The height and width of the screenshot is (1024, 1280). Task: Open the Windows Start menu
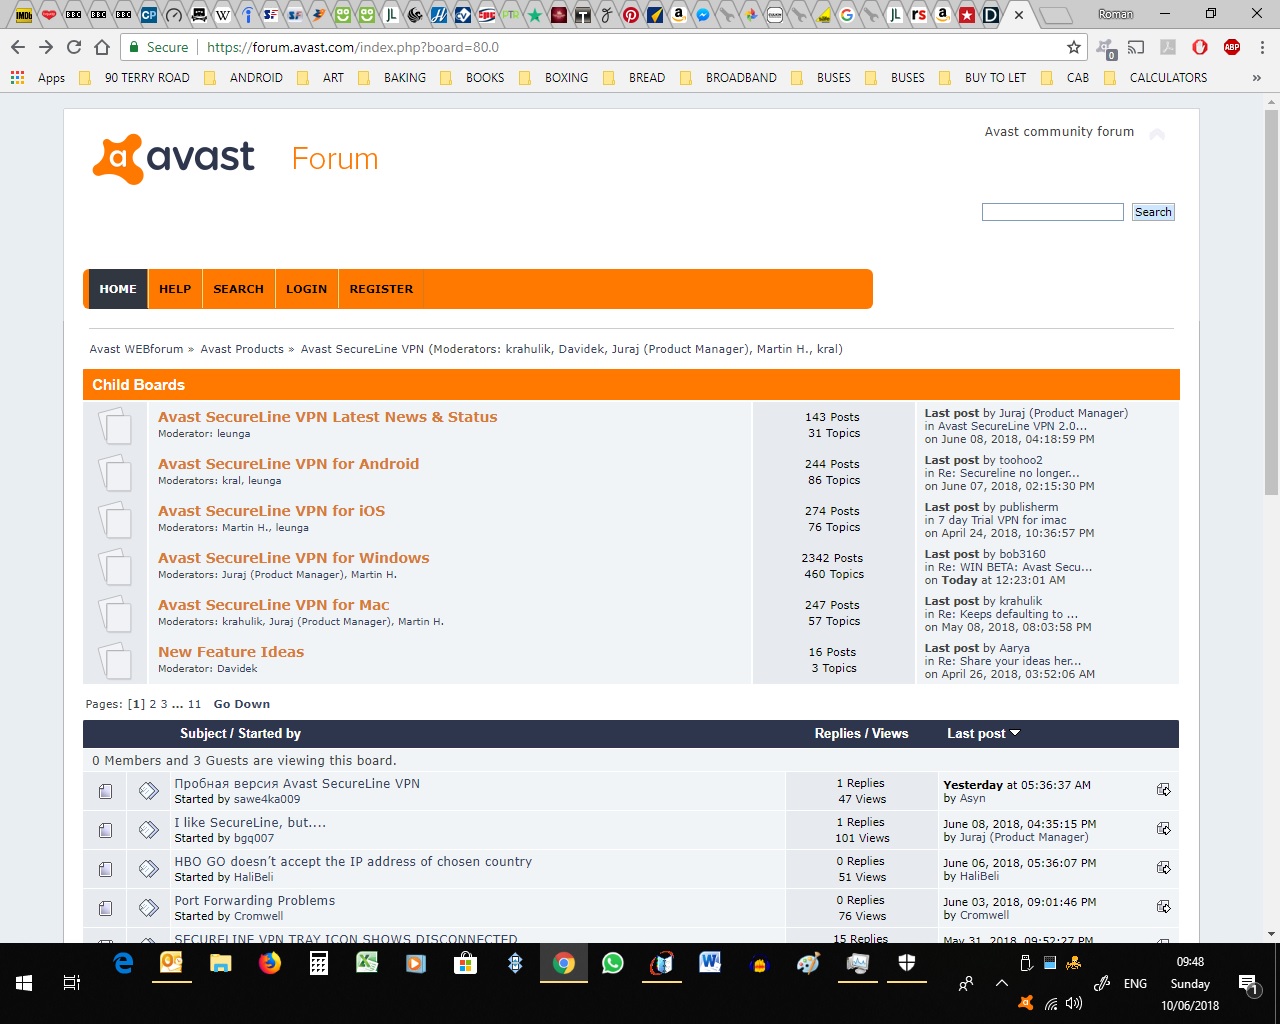coord(24,983)
